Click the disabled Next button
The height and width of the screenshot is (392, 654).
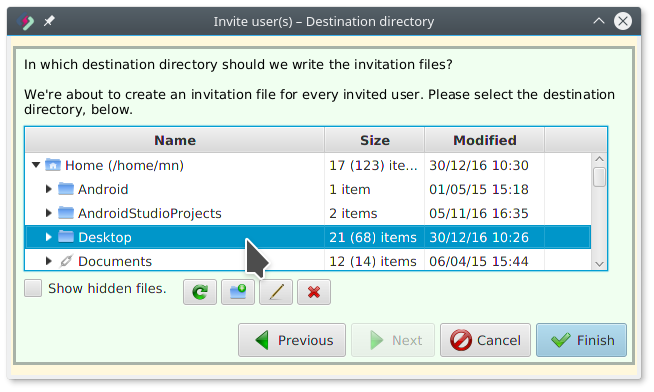point(393,340)
